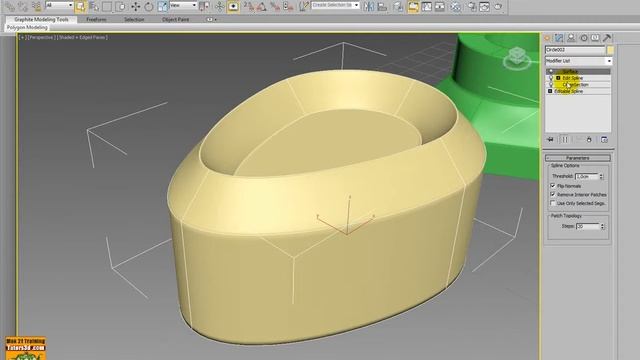Click the ViewCube in the viewport
Image resolution: width=640 pixels, height=360 pixels.
[x=517, y=58]
